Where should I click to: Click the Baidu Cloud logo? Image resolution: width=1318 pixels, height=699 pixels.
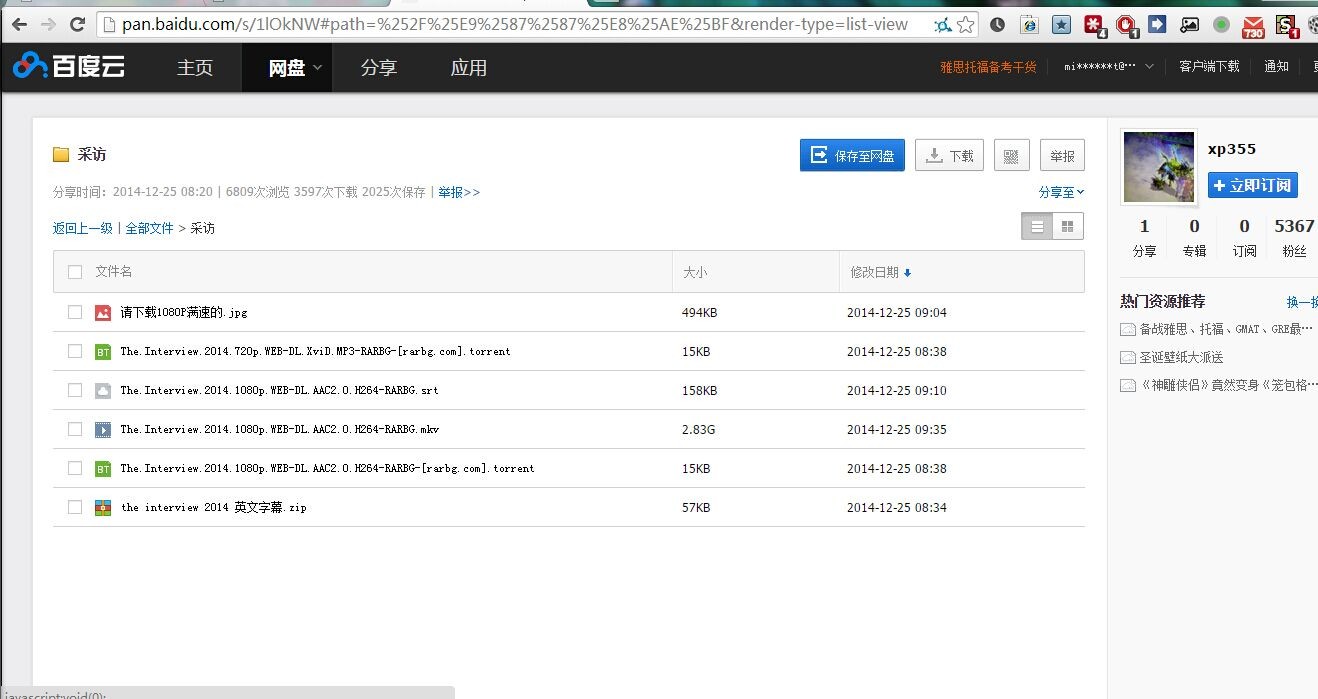[68, 67]
